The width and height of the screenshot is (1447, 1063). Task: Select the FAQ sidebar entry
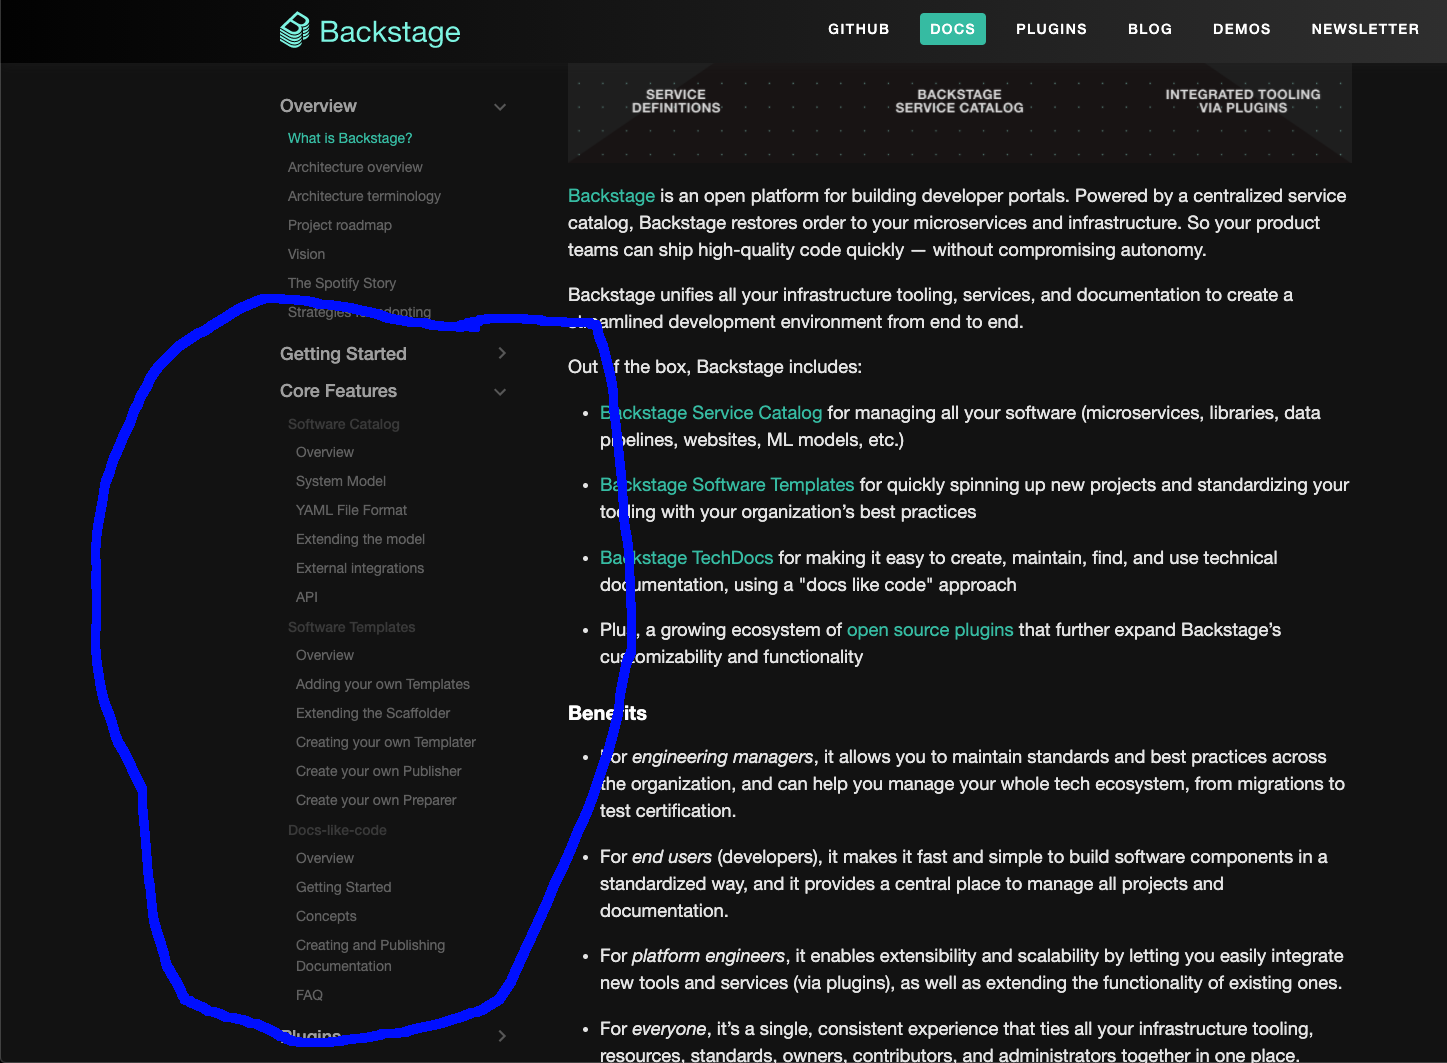309,995
